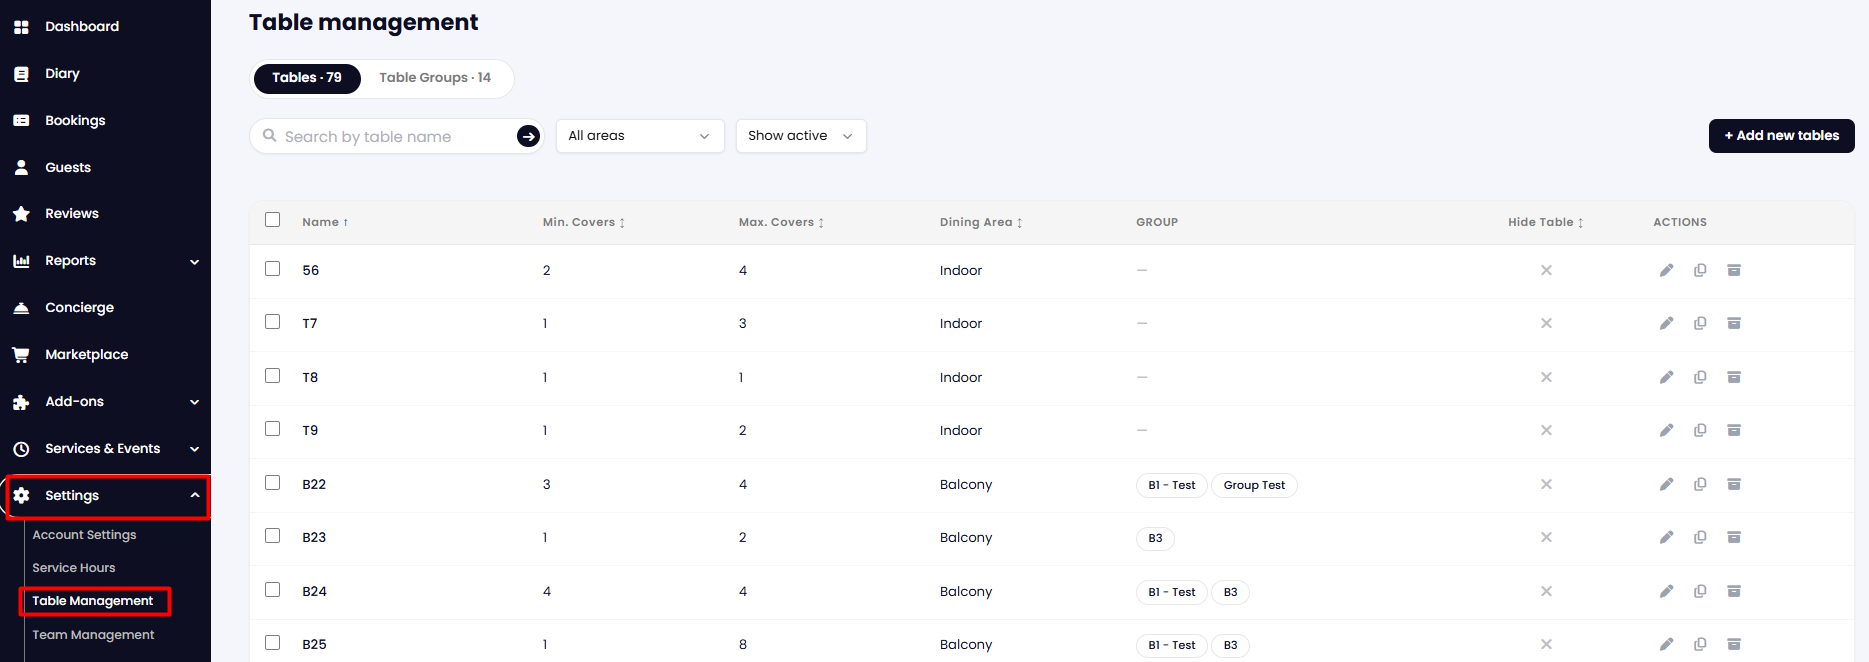Switch to Tables tab
Screen dimensions: 1869x662
[307, 78]
